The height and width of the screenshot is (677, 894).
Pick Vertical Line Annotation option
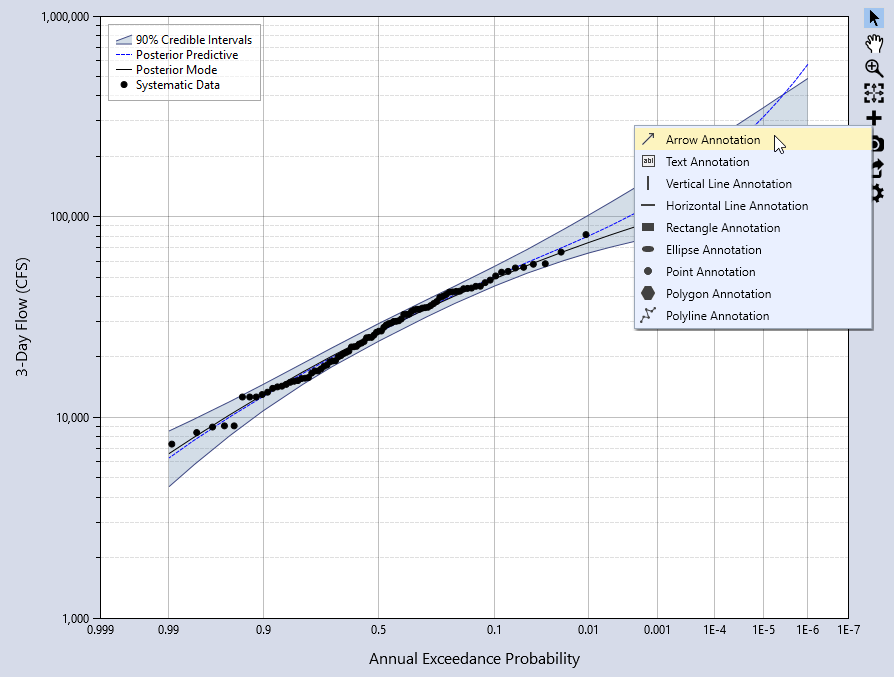pyautogui.click(x=728, y=184)
